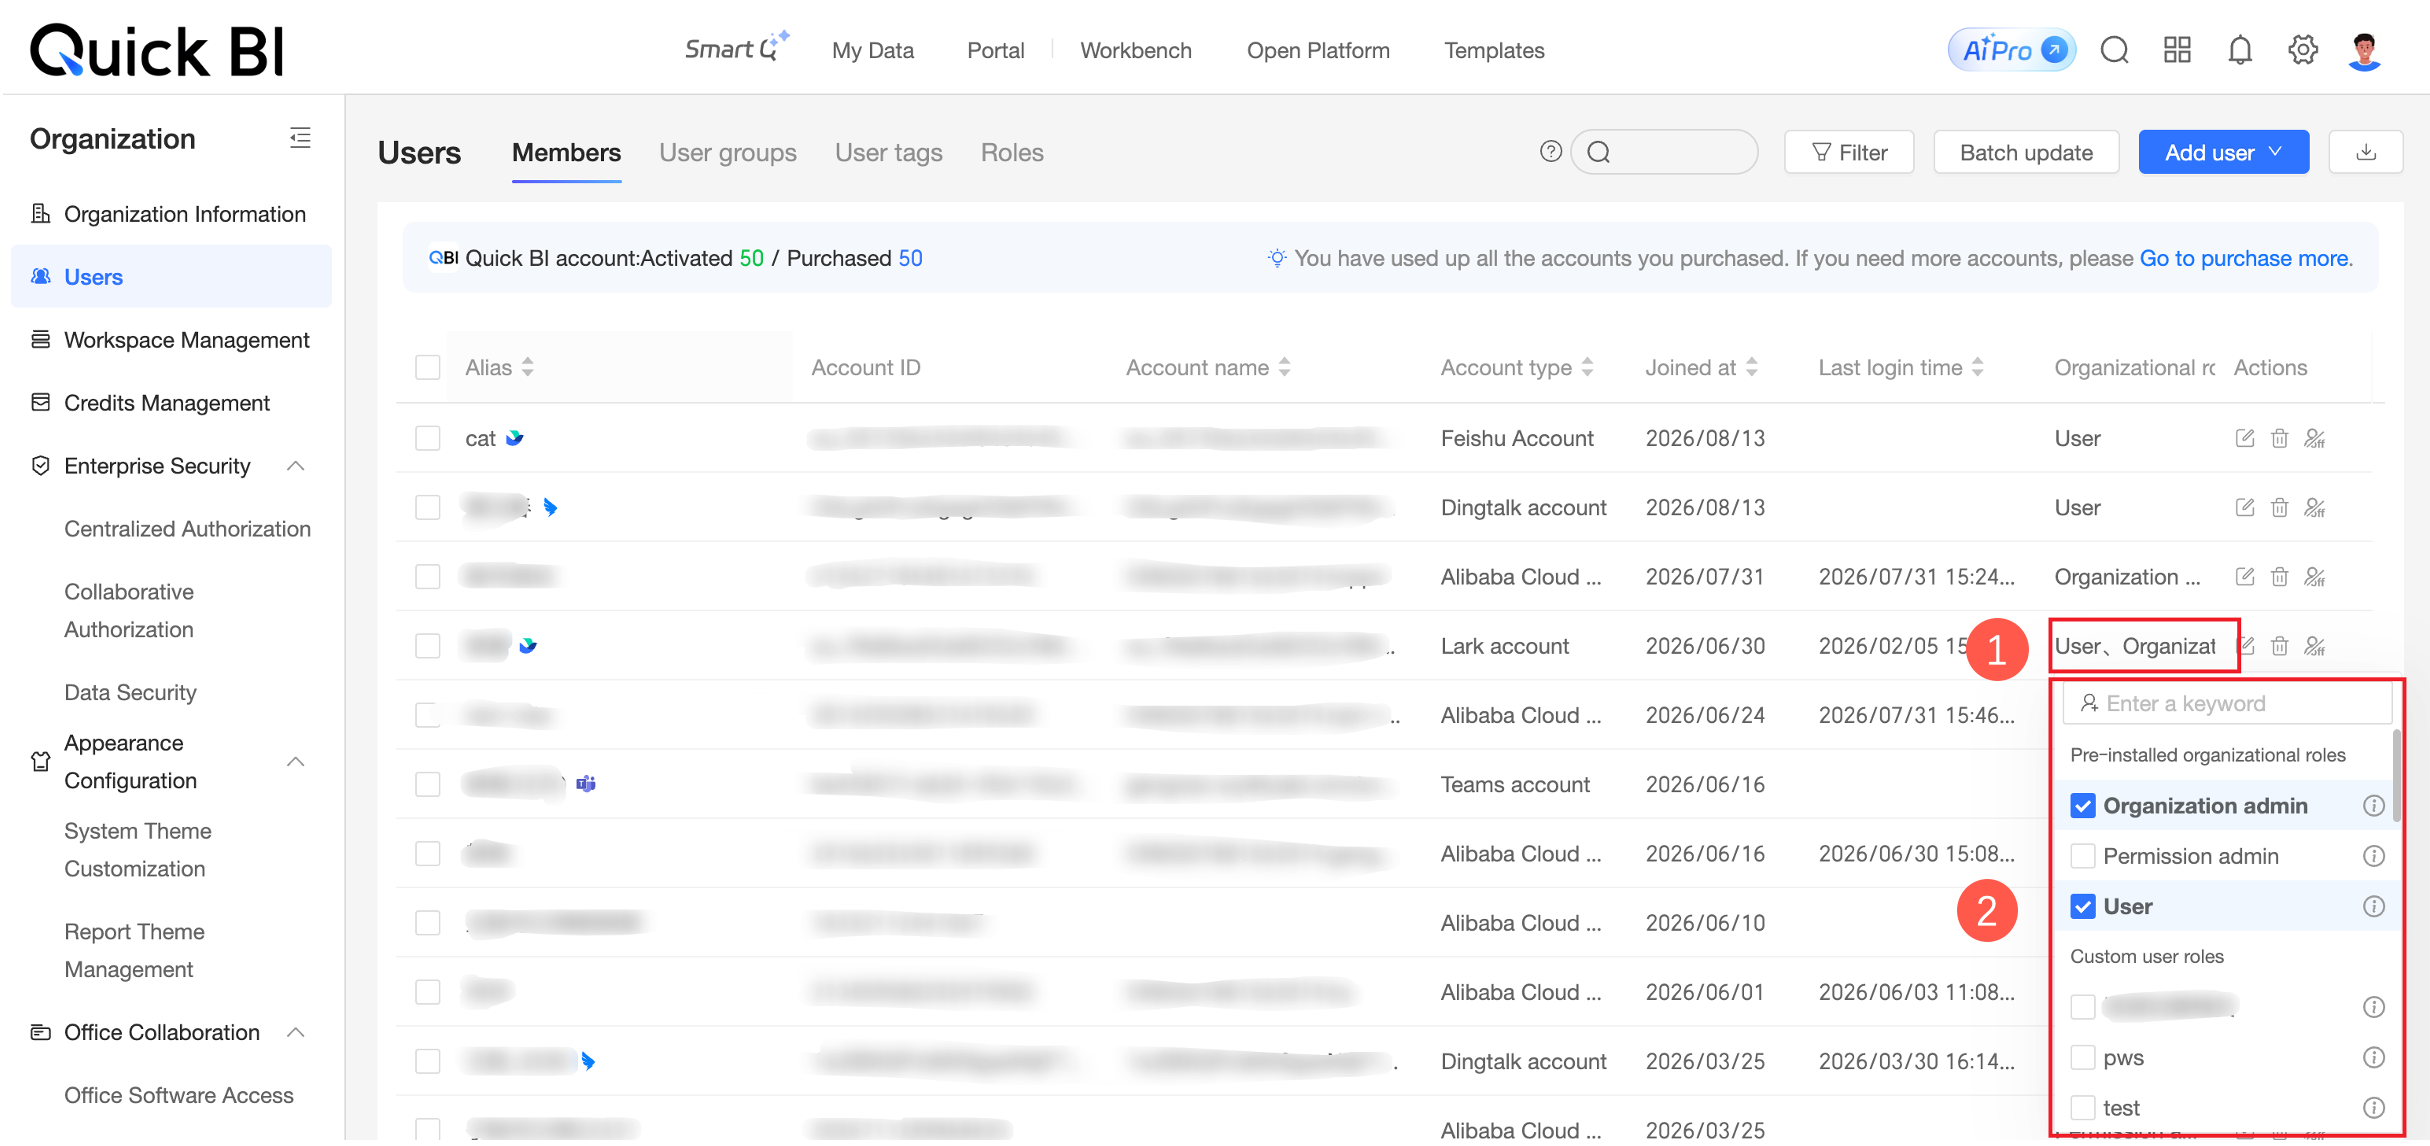This screenshot has height=1146, width=2430.
Task: Check the Permission admin role
Action: click(x=2083, y=856)
